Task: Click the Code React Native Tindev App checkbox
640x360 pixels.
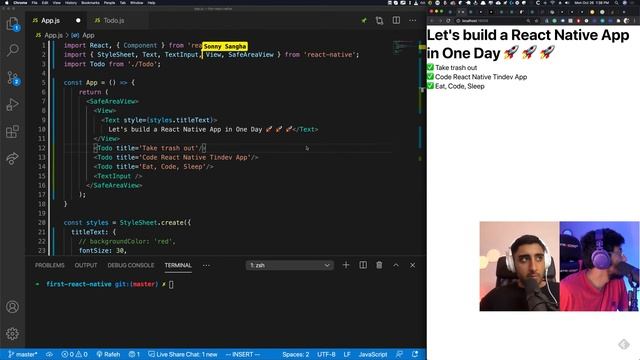Action: [430, 76]
